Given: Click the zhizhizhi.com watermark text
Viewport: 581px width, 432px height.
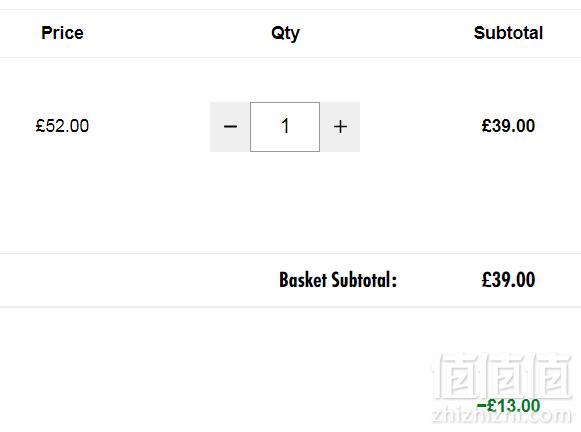Looking at the screenshot, I should point(502,416).
